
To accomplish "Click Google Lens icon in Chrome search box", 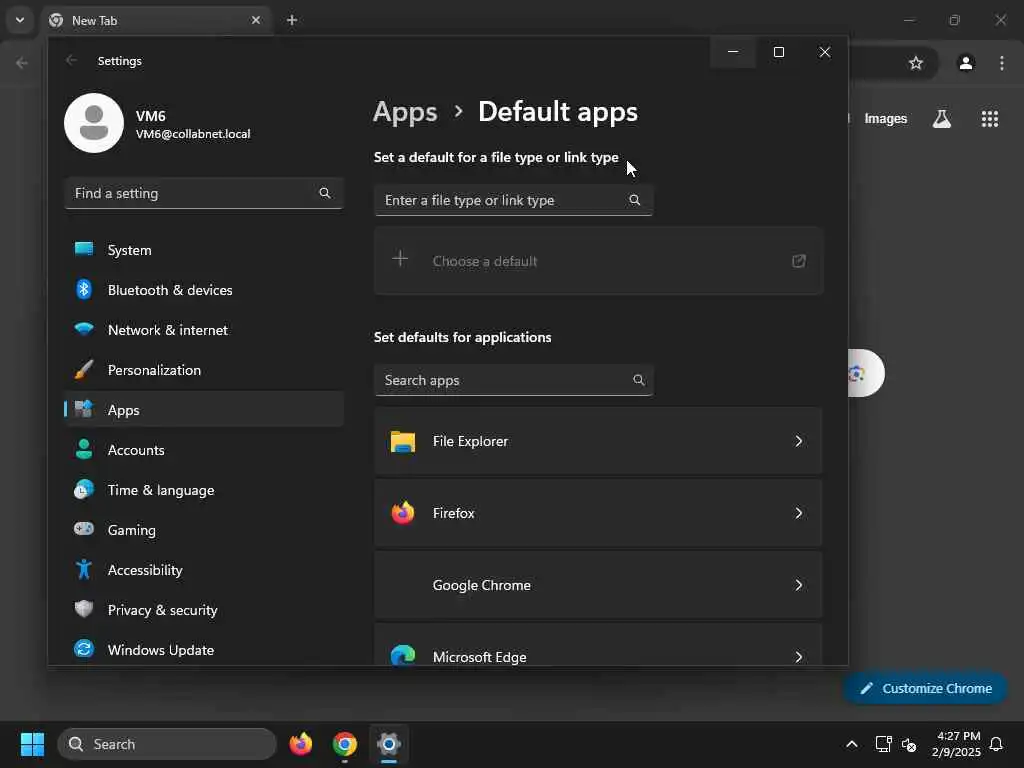I will pyautogui.click(x=857, y=374).
